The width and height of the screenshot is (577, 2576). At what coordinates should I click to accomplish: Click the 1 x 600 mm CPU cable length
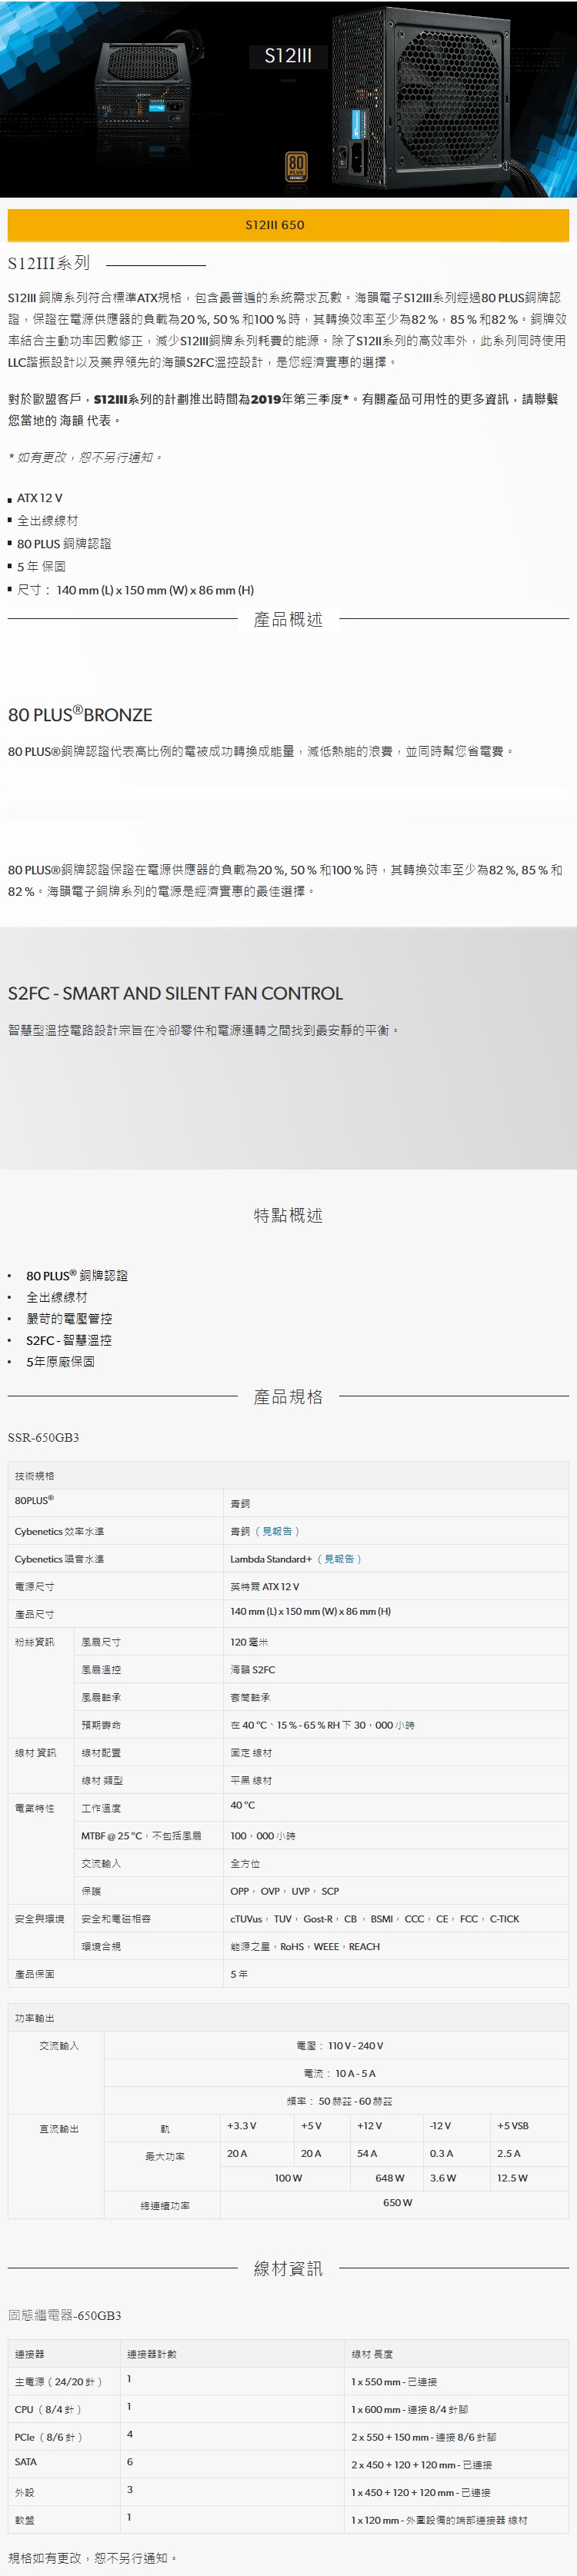click(x=410, y=2410)
